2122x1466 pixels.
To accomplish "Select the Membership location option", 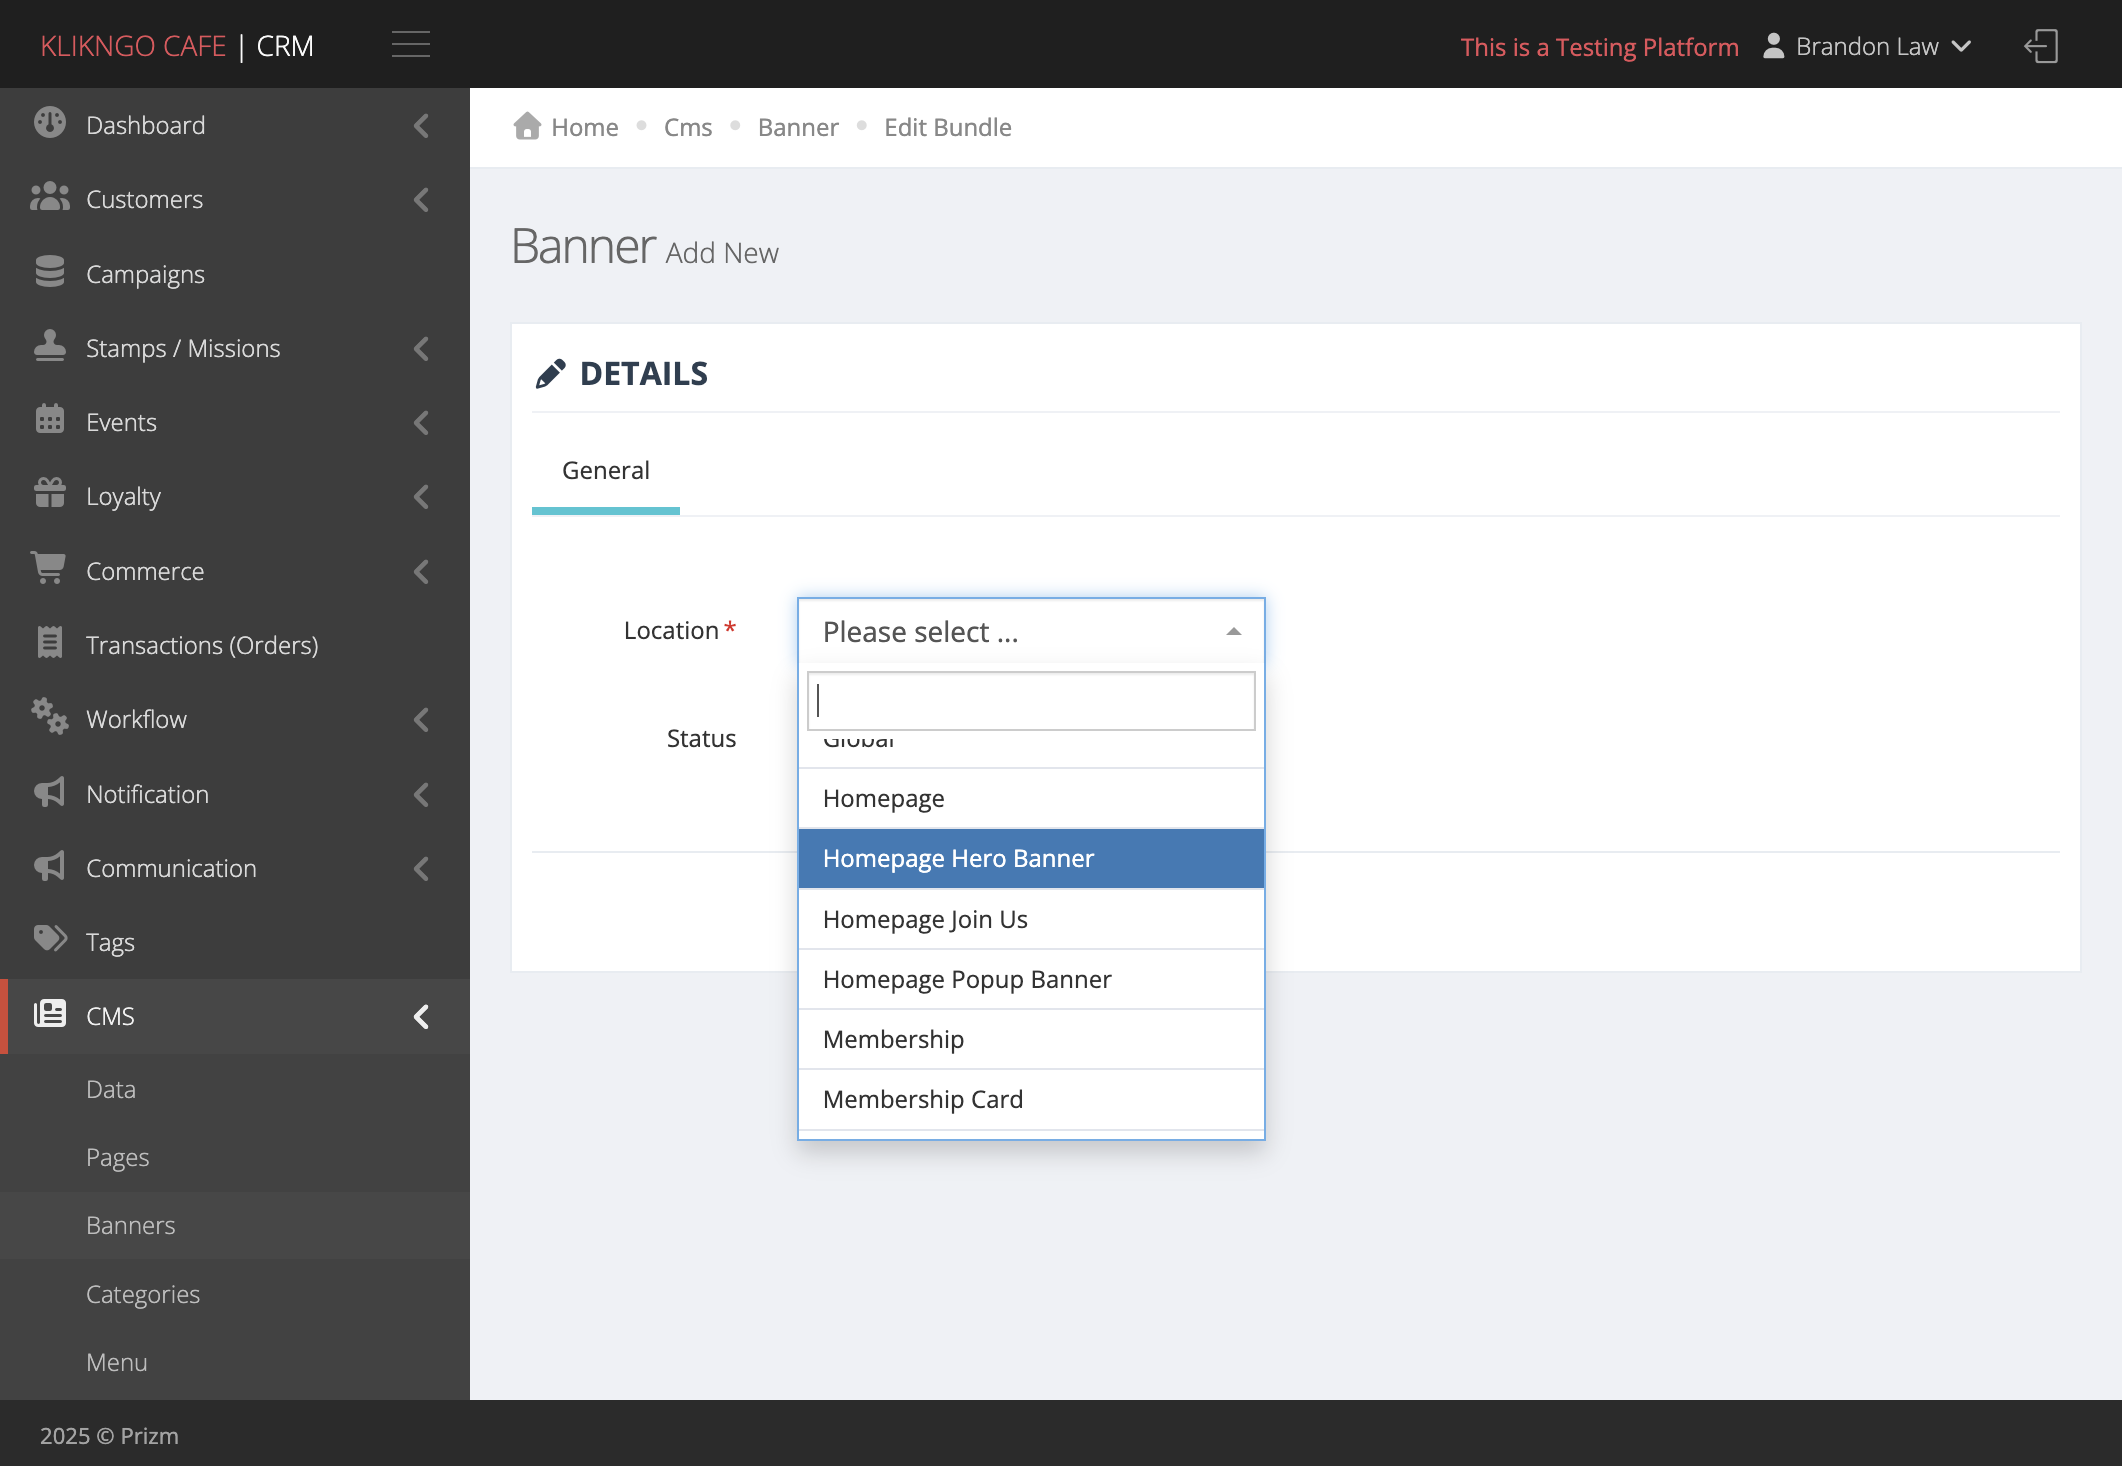I will pyautogui.click(x=1031, y=1039).
